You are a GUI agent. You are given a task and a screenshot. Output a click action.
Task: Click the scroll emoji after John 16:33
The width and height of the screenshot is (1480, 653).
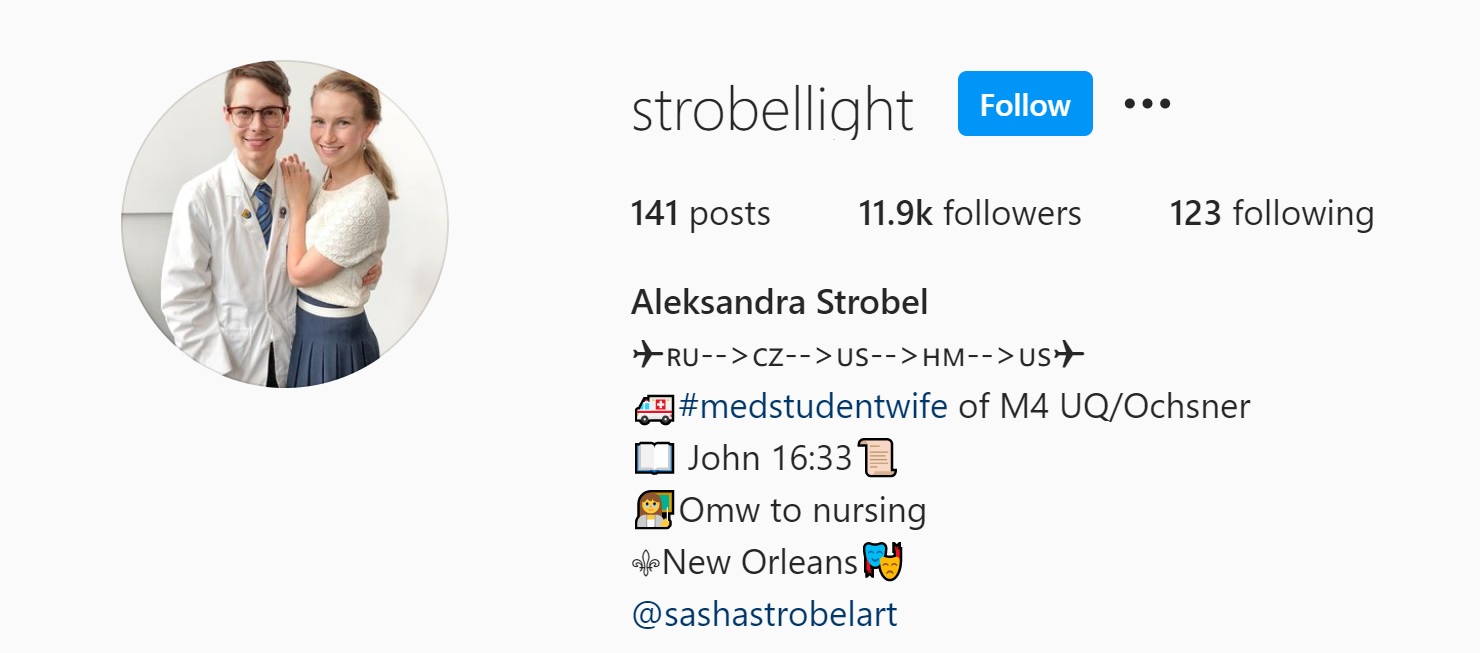tap(878, 459)
